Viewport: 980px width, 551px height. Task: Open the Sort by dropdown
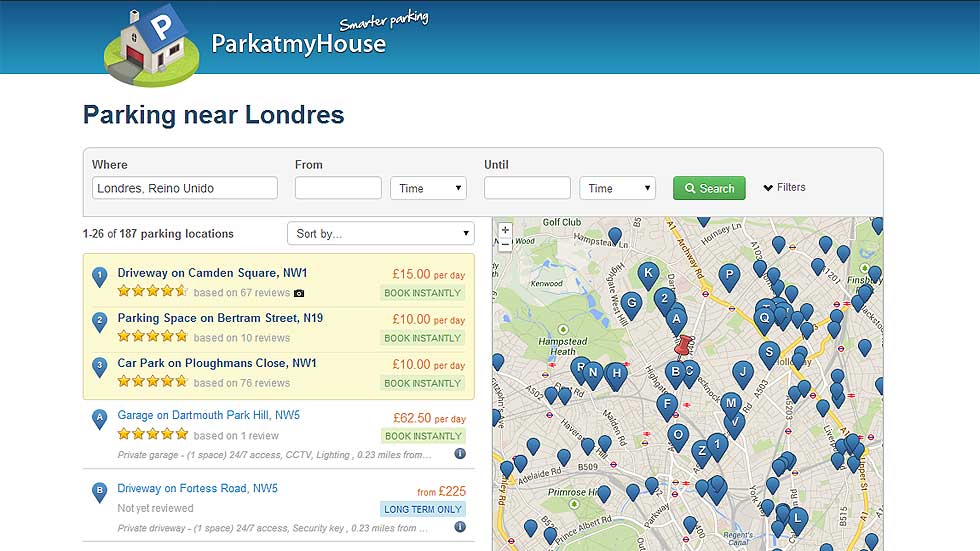coord(381,234)
